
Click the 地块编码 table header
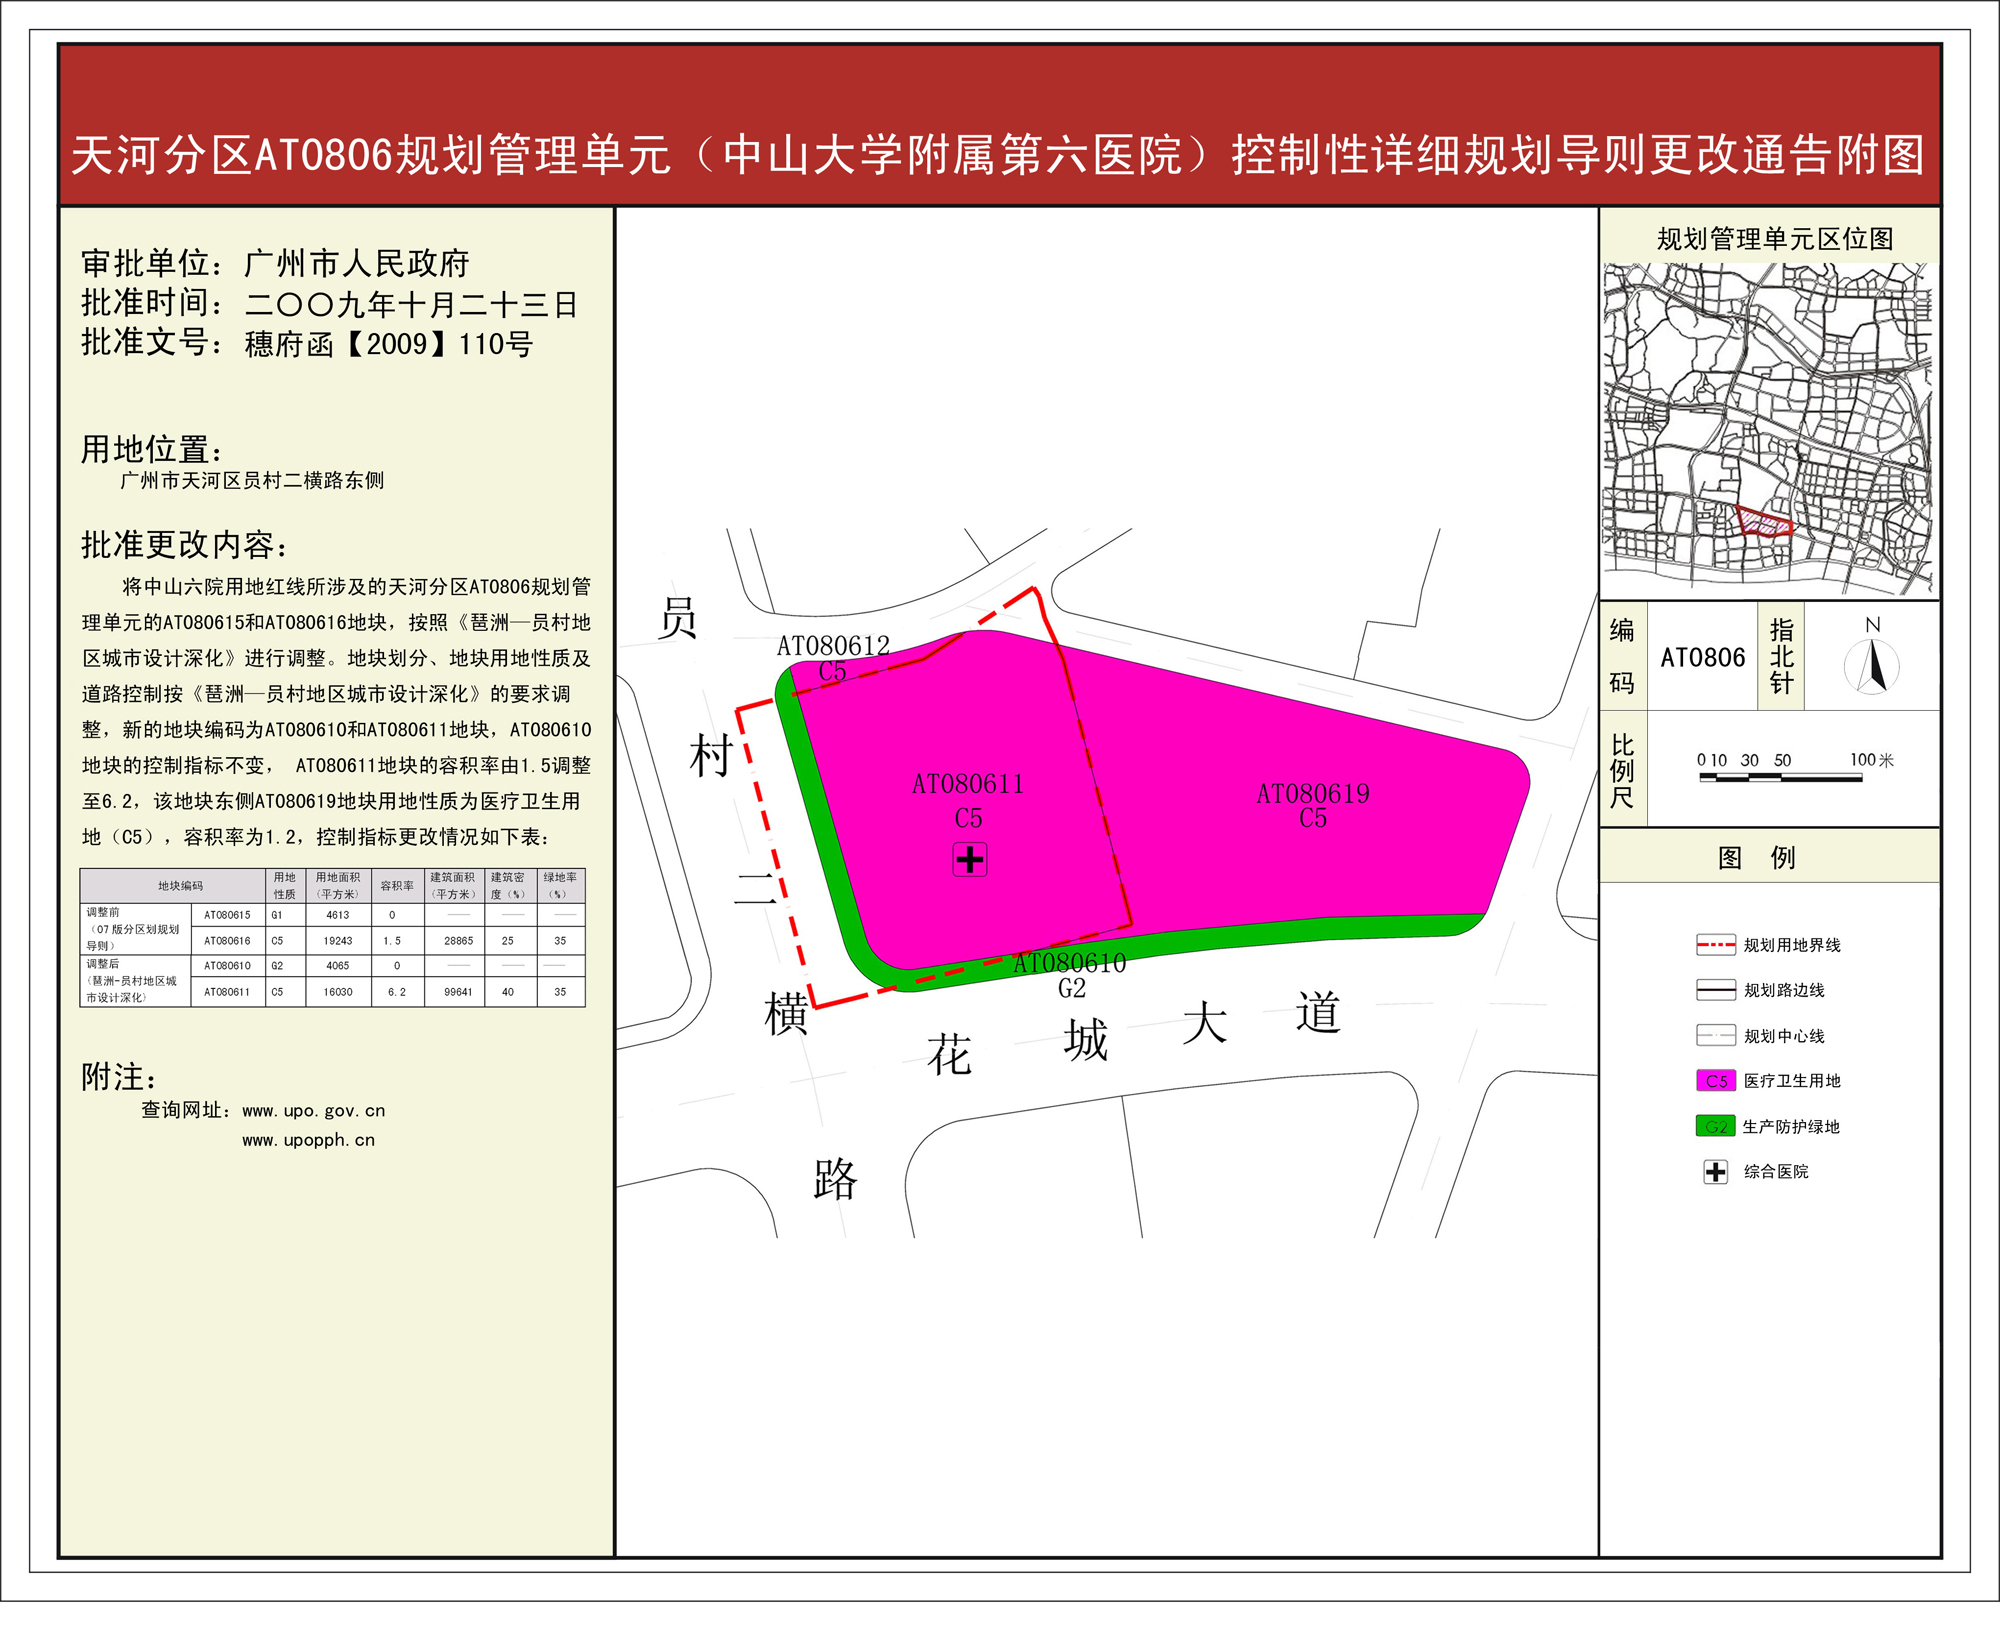point(180,886)
